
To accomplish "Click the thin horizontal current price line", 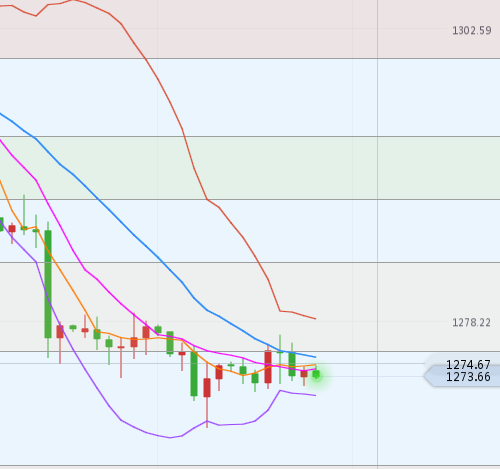I will (373, 376).
